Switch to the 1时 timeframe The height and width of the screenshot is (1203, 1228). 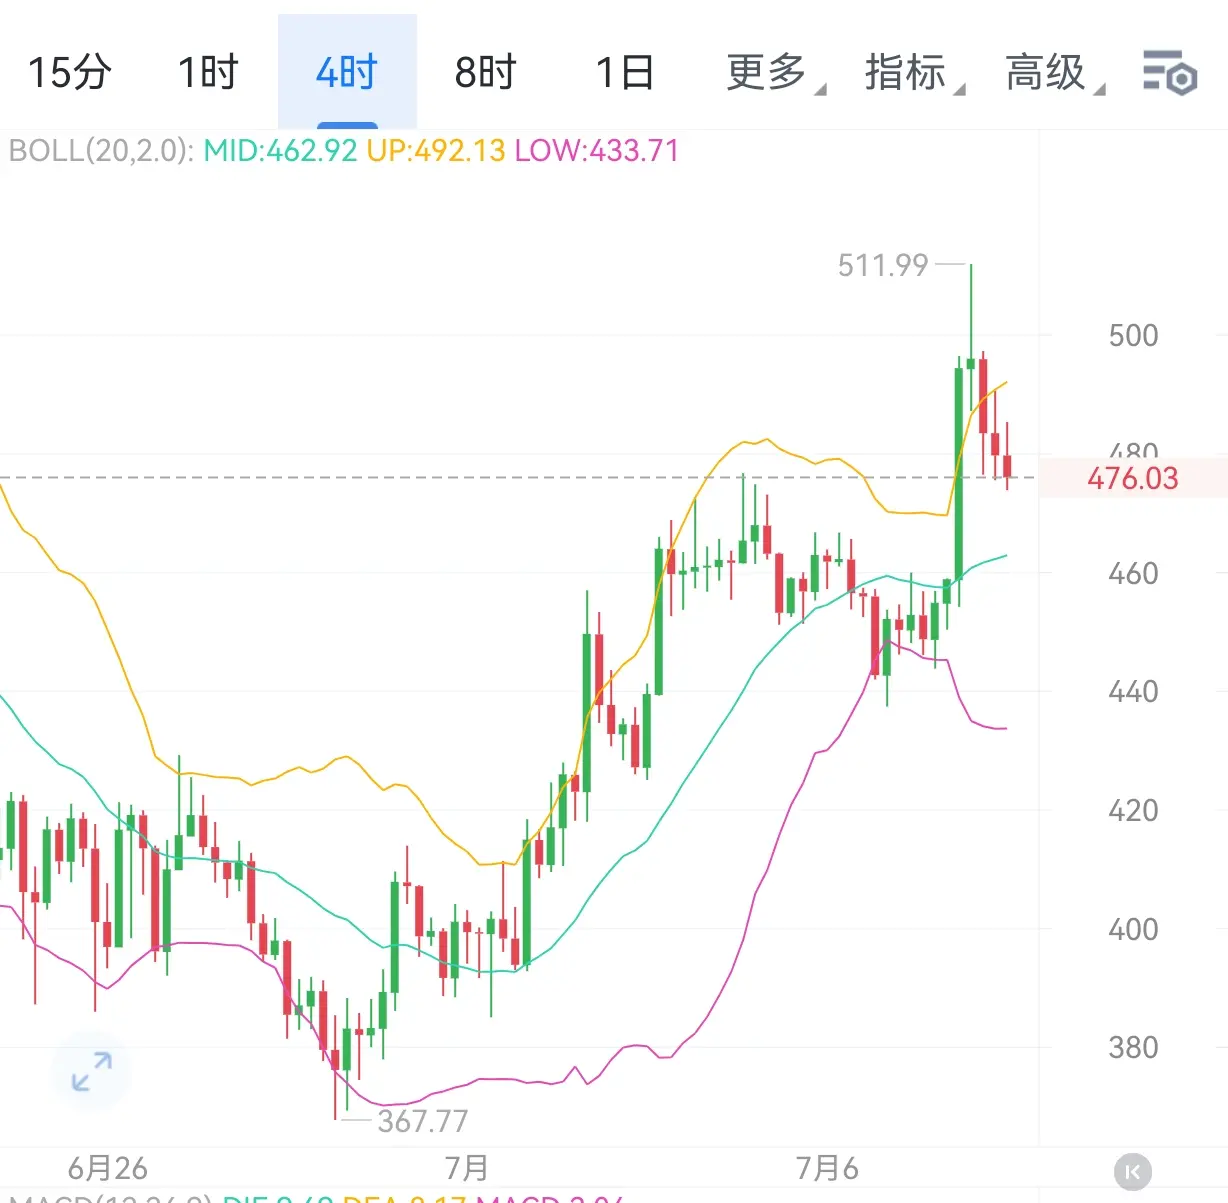pos(208,72)
